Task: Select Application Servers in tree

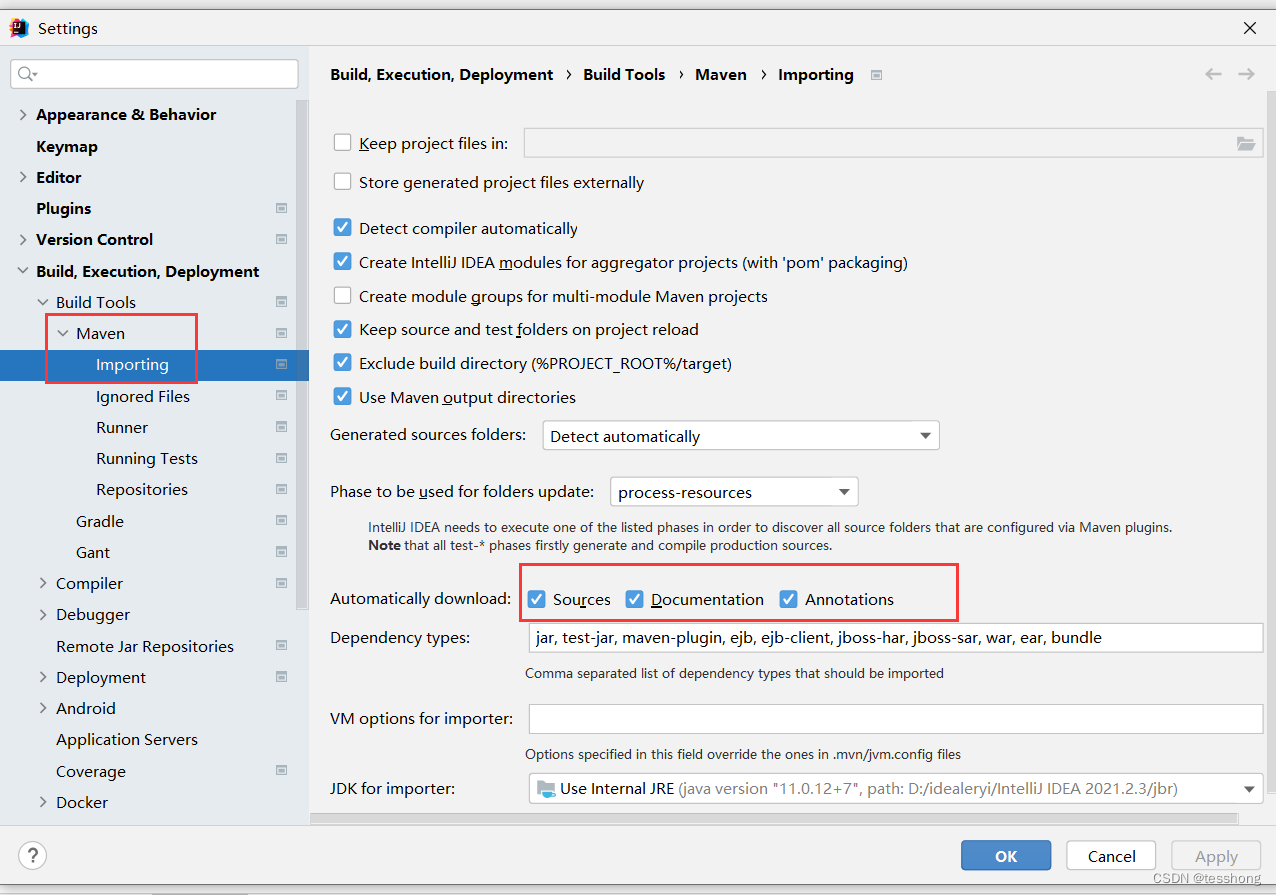Action: tap(127, 739)
